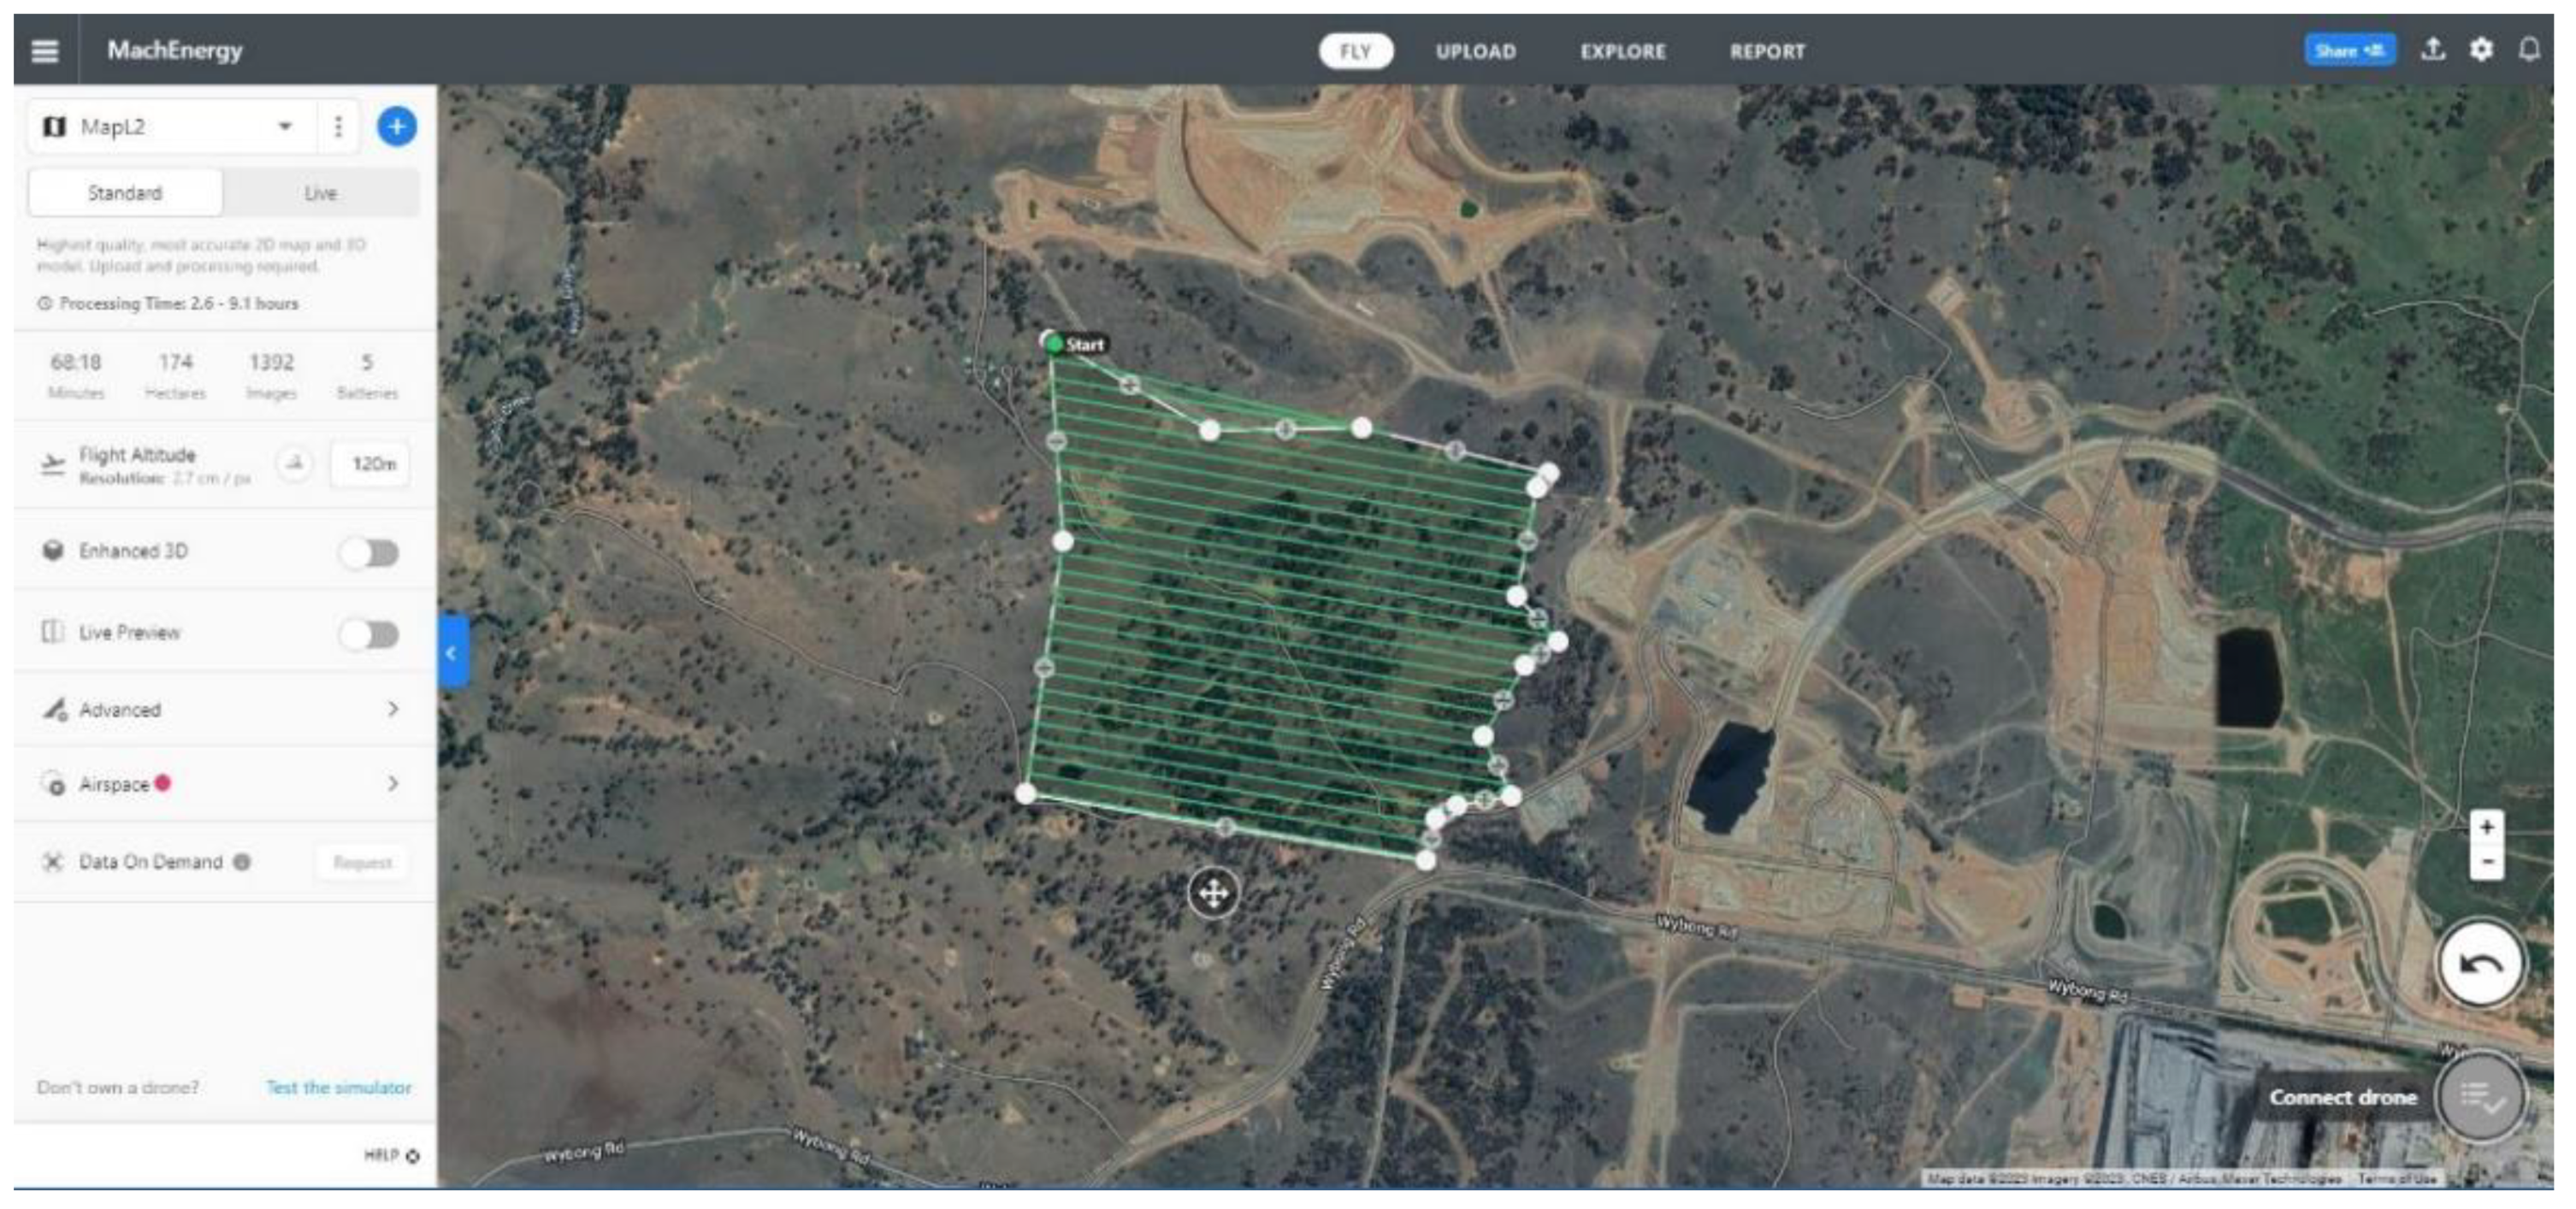Image resolution: width=2576 pixels, height=1209 pixels.
Task: Open the MapL2 plan dropdown
Action: coord(284,127)
